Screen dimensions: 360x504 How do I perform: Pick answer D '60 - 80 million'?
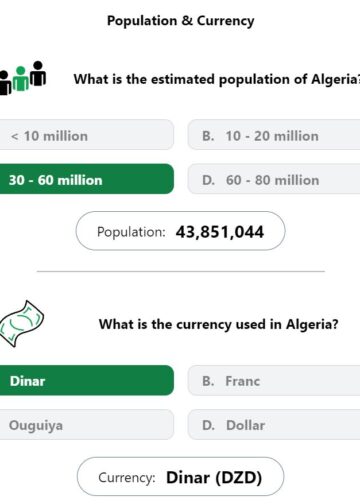(274, 179)
